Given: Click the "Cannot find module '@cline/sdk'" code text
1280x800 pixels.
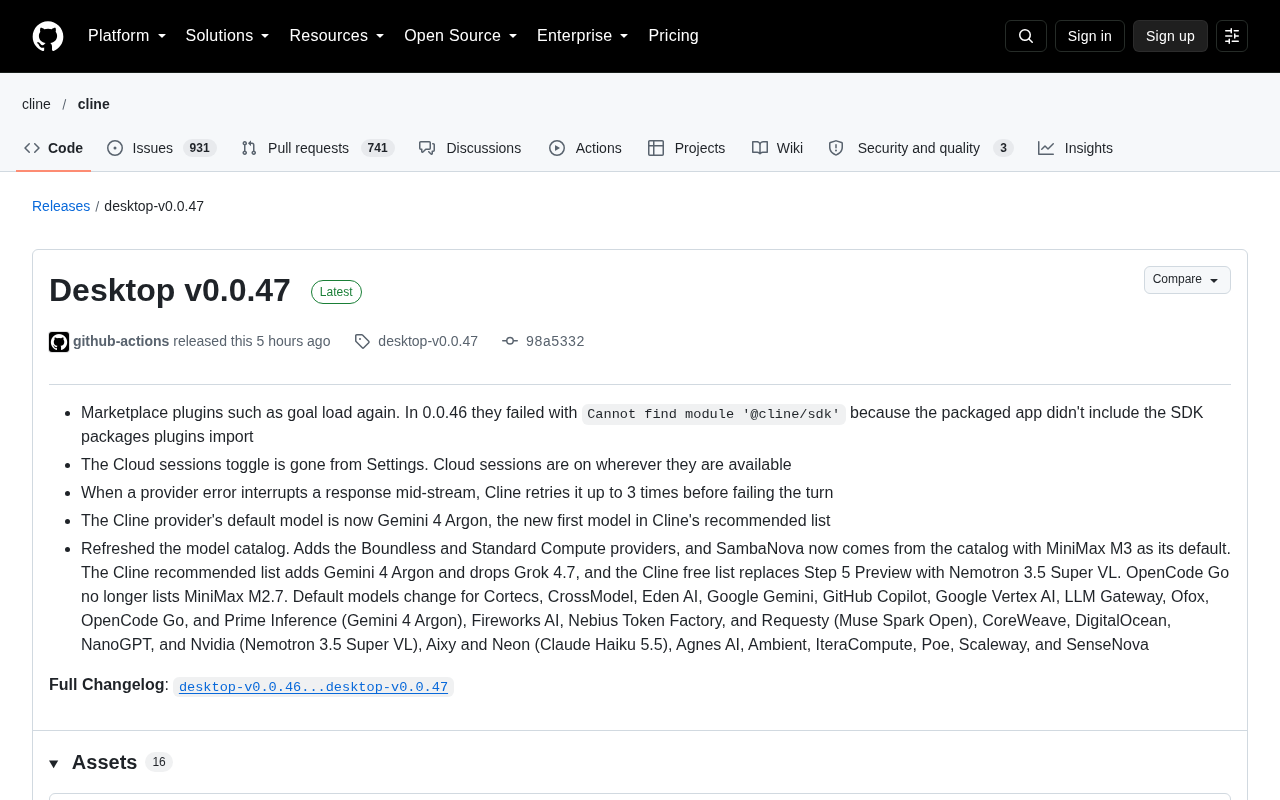Looking at the screenshot, I should (713, 414).
